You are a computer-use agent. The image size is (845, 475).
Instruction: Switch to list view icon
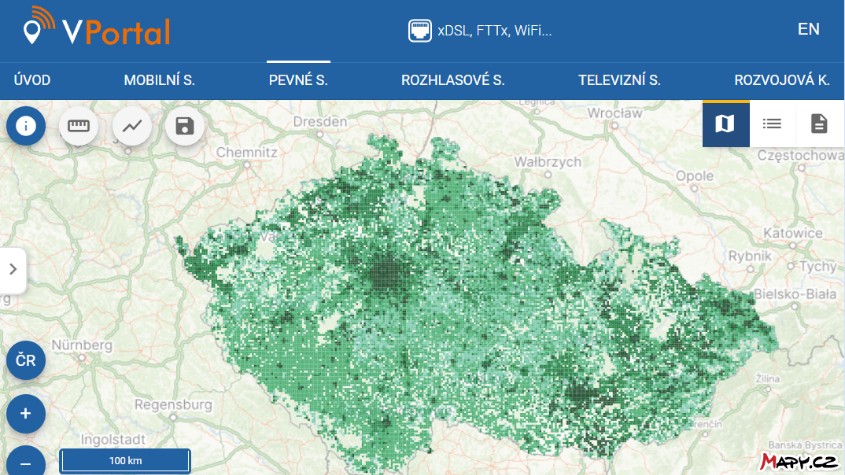772,124
